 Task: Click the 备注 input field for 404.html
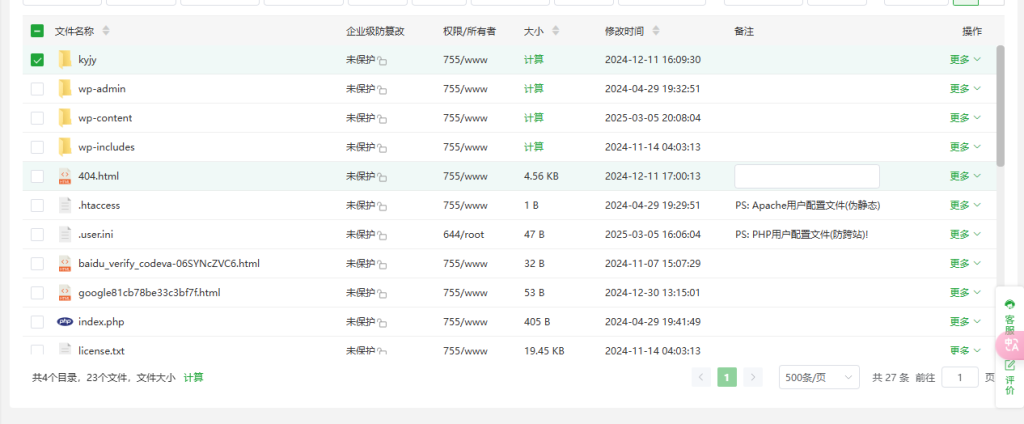pyautogui.click(x=806, y=176)
